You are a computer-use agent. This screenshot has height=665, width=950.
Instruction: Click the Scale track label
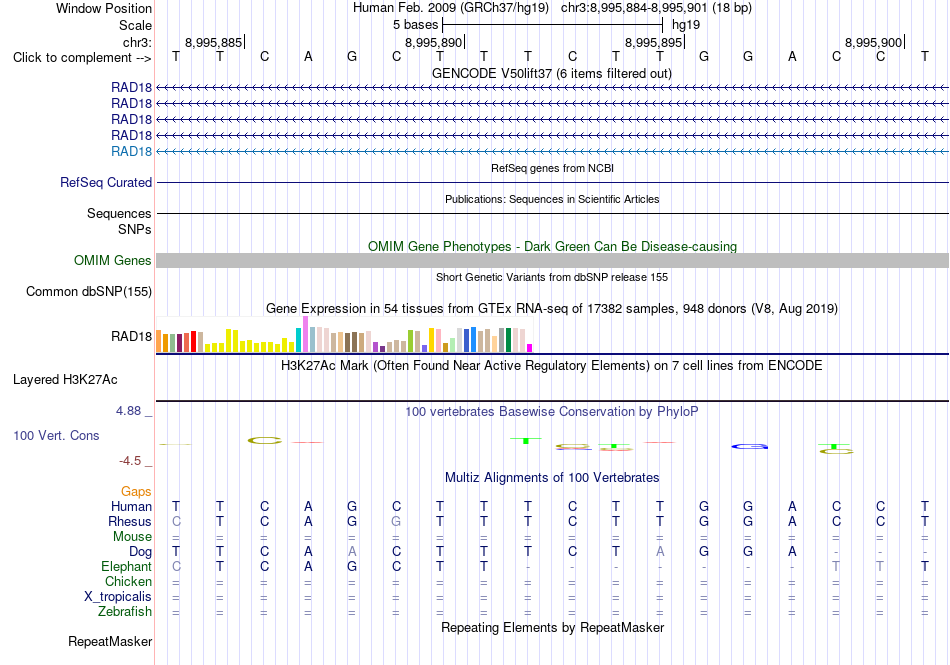(x=135, y=25)
